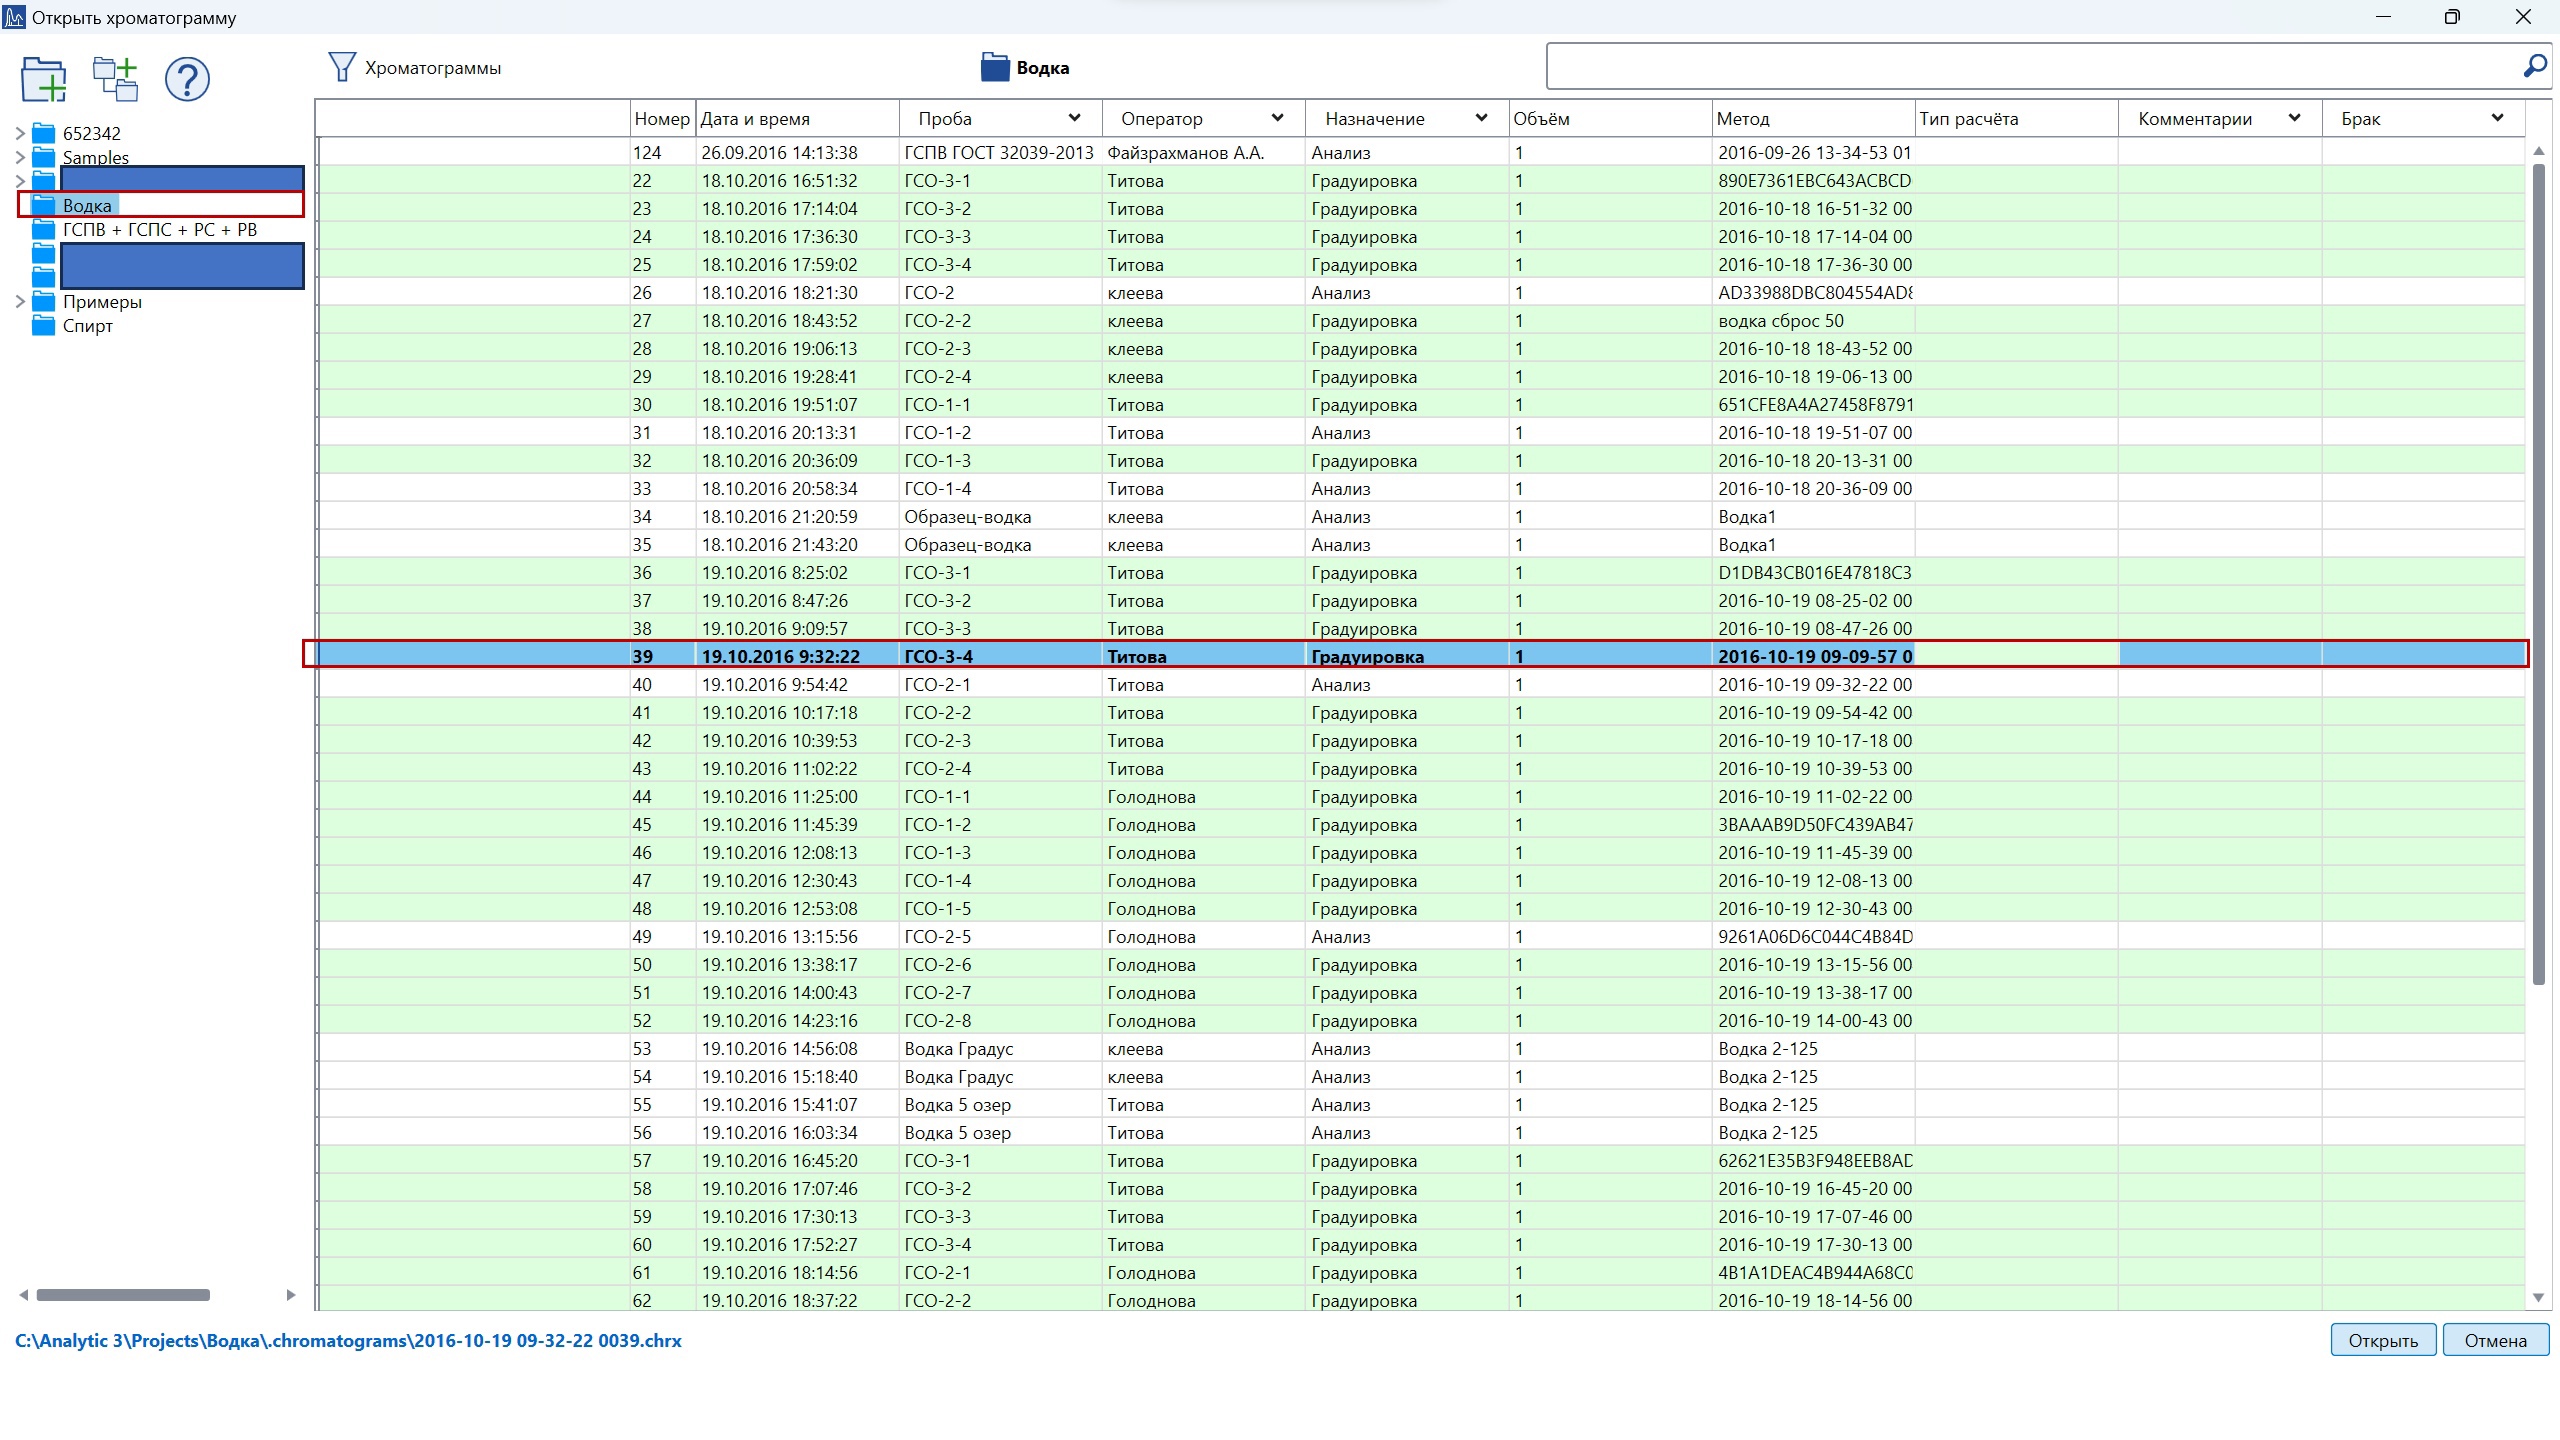Open the Назначение column filter dropdown

tap(1482, 118)
